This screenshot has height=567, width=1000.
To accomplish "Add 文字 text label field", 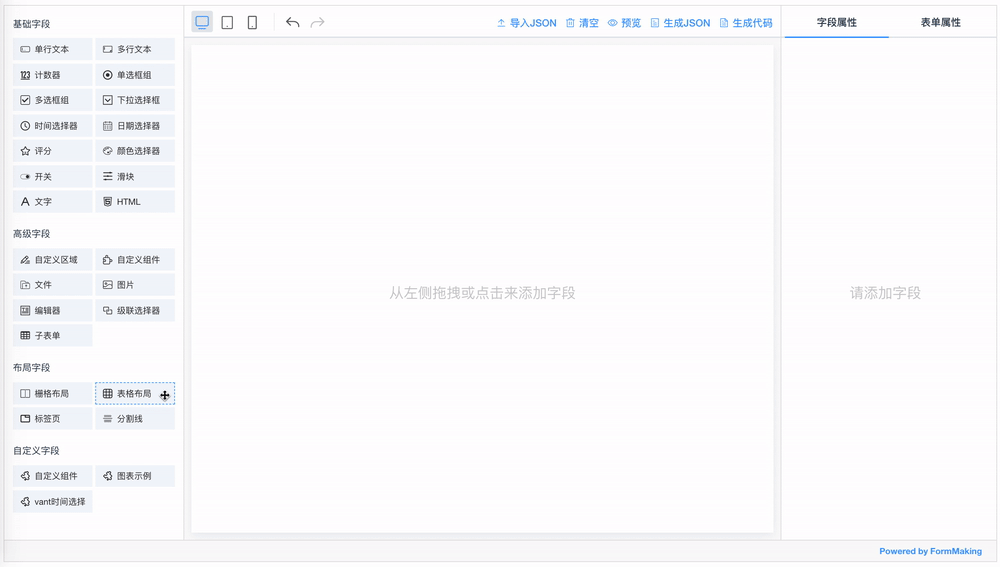I will pos(52,202).
